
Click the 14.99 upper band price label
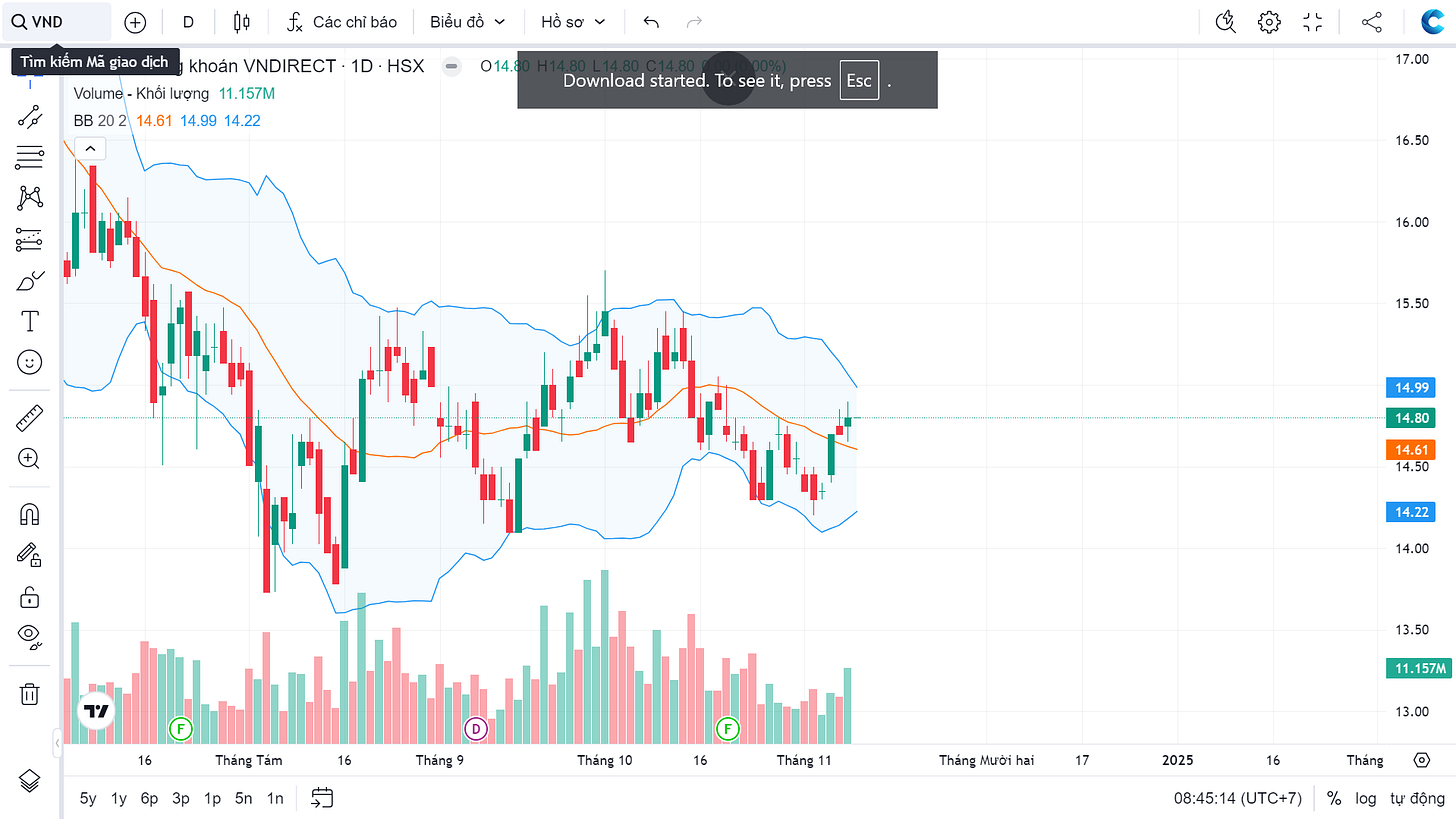pos(1413,387)
